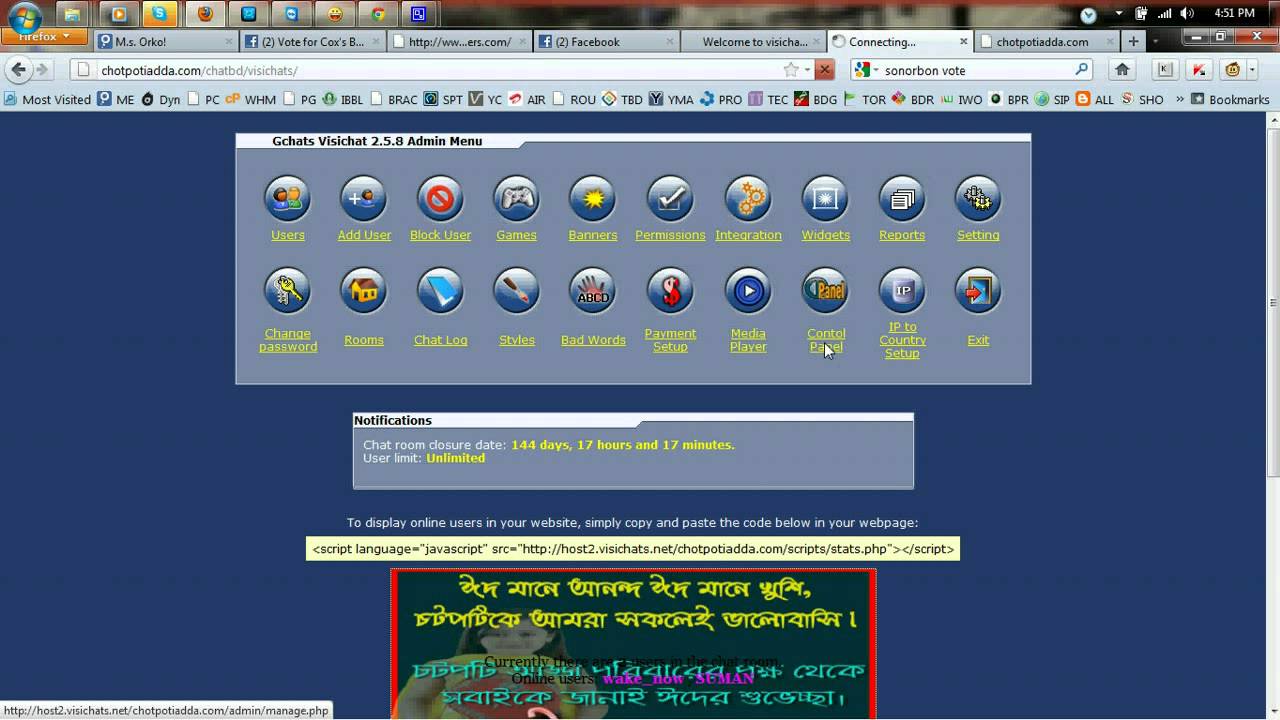Select the Rooms house icon
The image size is (1280, 720).
pyautogui.click(x=364, y=290)
